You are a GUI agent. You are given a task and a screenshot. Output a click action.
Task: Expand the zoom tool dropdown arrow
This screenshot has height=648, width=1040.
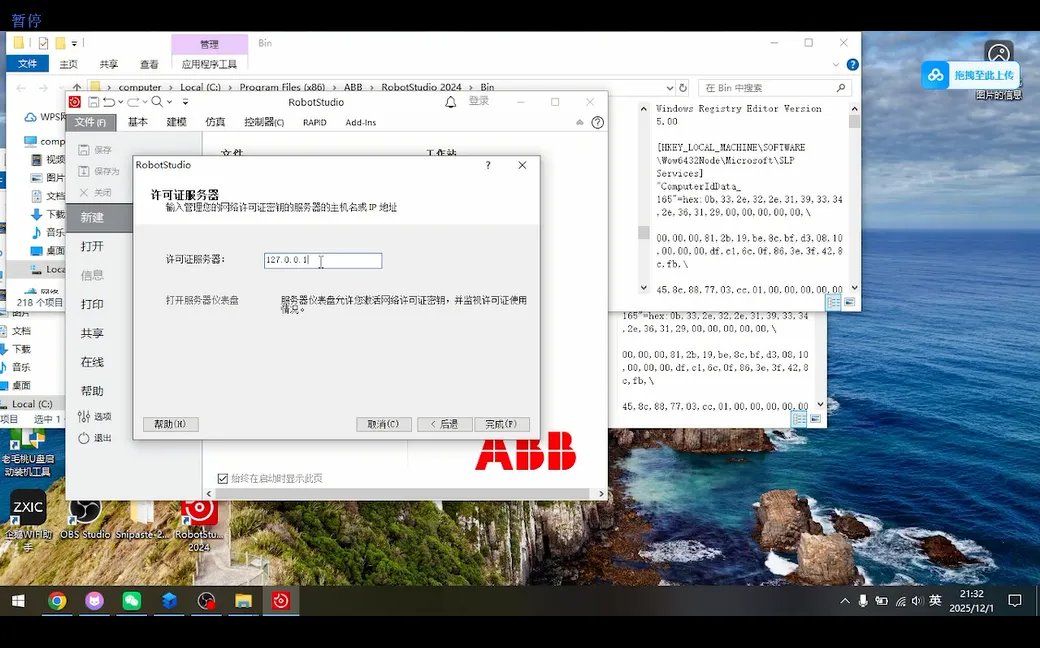click(169, 102)
